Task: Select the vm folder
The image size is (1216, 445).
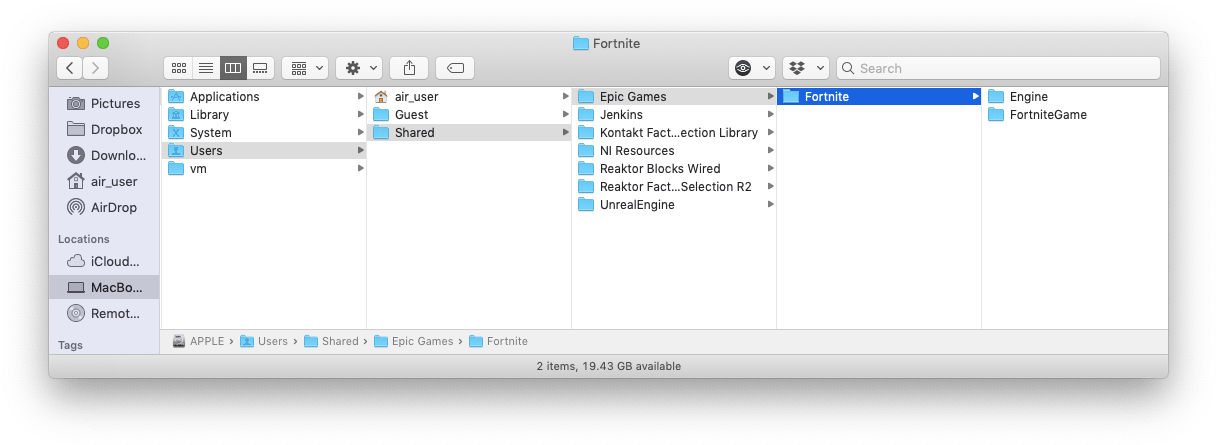Action: [264, 168]
